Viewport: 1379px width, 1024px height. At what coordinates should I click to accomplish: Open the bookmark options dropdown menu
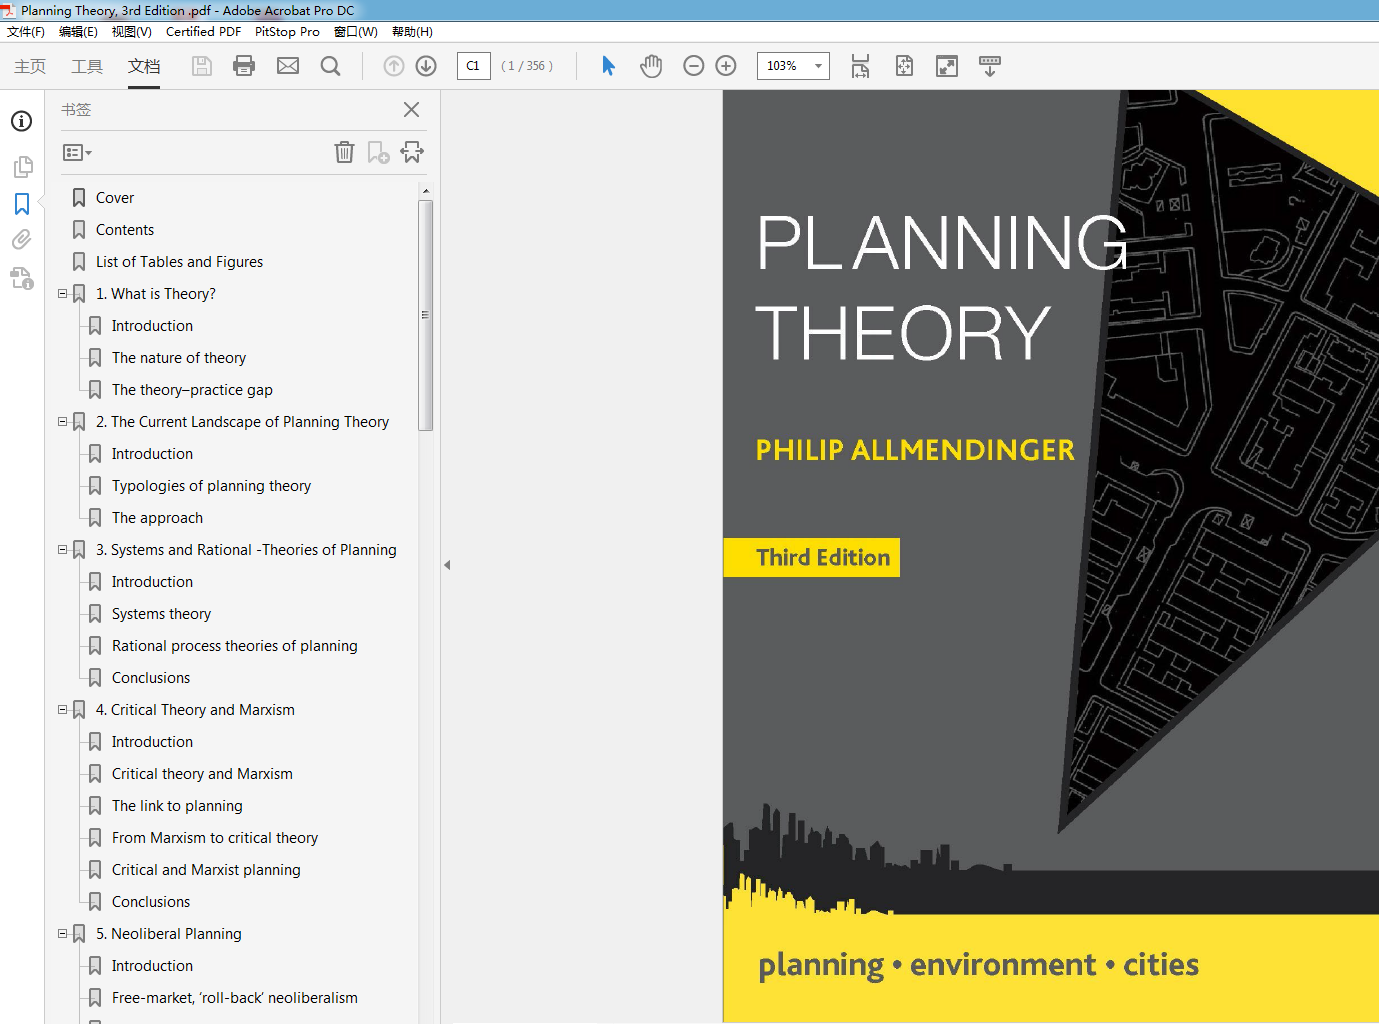[77, 153]
